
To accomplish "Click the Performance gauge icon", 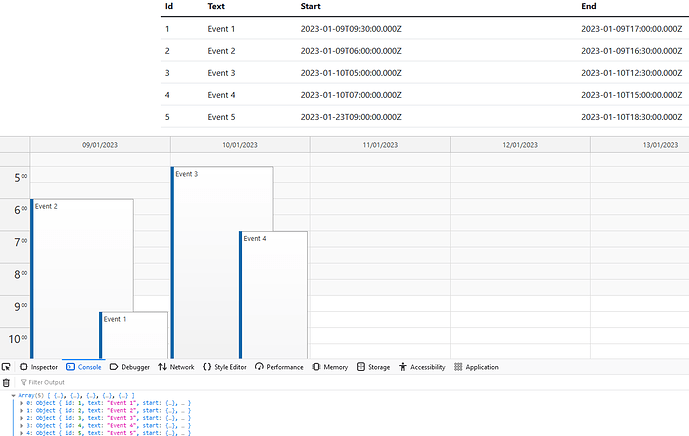I will tap(259, 367).
